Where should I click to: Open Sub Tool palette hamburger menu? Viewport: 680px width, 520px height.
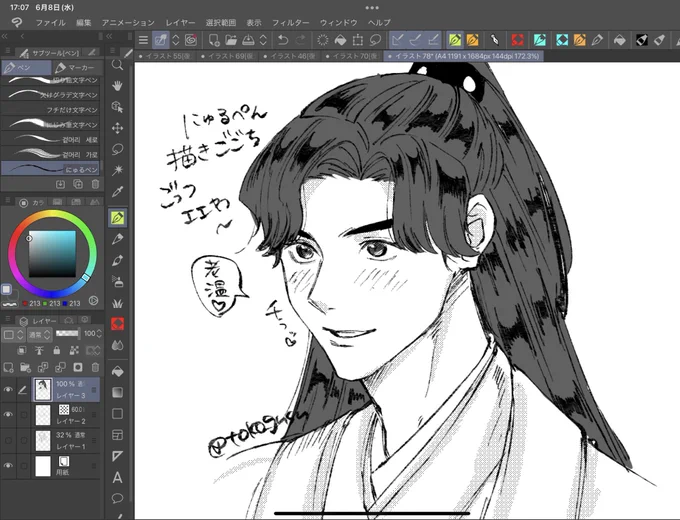pos(8,51)
